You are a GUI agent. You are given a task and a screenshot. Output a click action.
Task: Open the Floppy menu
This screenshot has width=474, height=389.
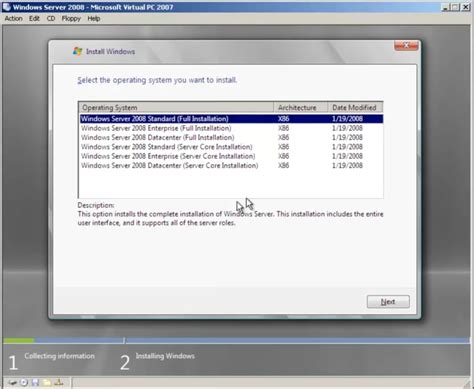click(71, 19)
